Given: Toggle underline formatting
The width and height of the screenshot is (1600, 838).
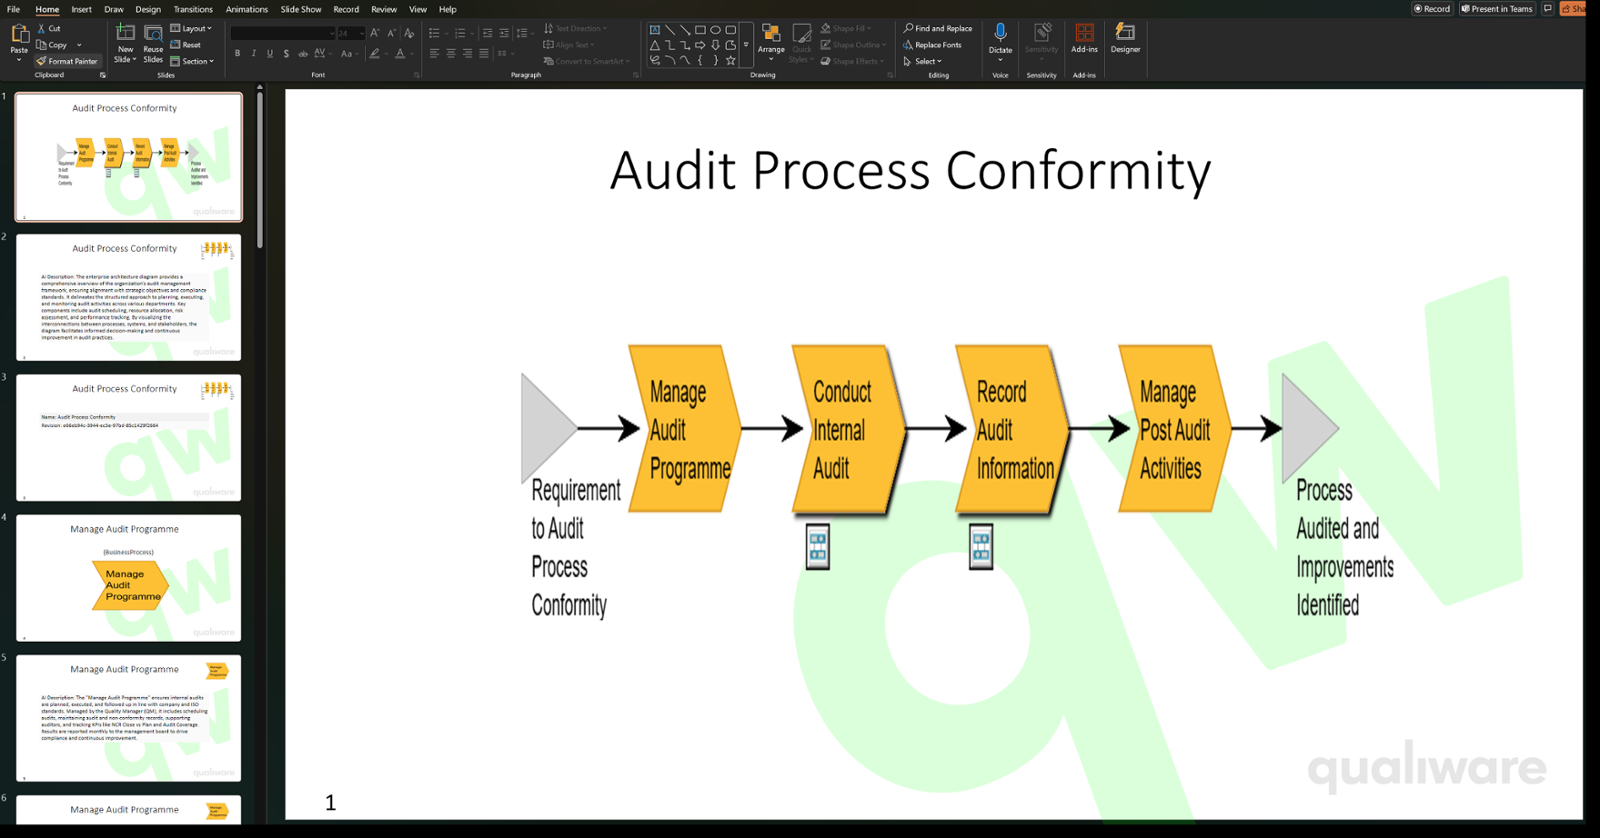Looking at the screenshot, I should (270, 53).
